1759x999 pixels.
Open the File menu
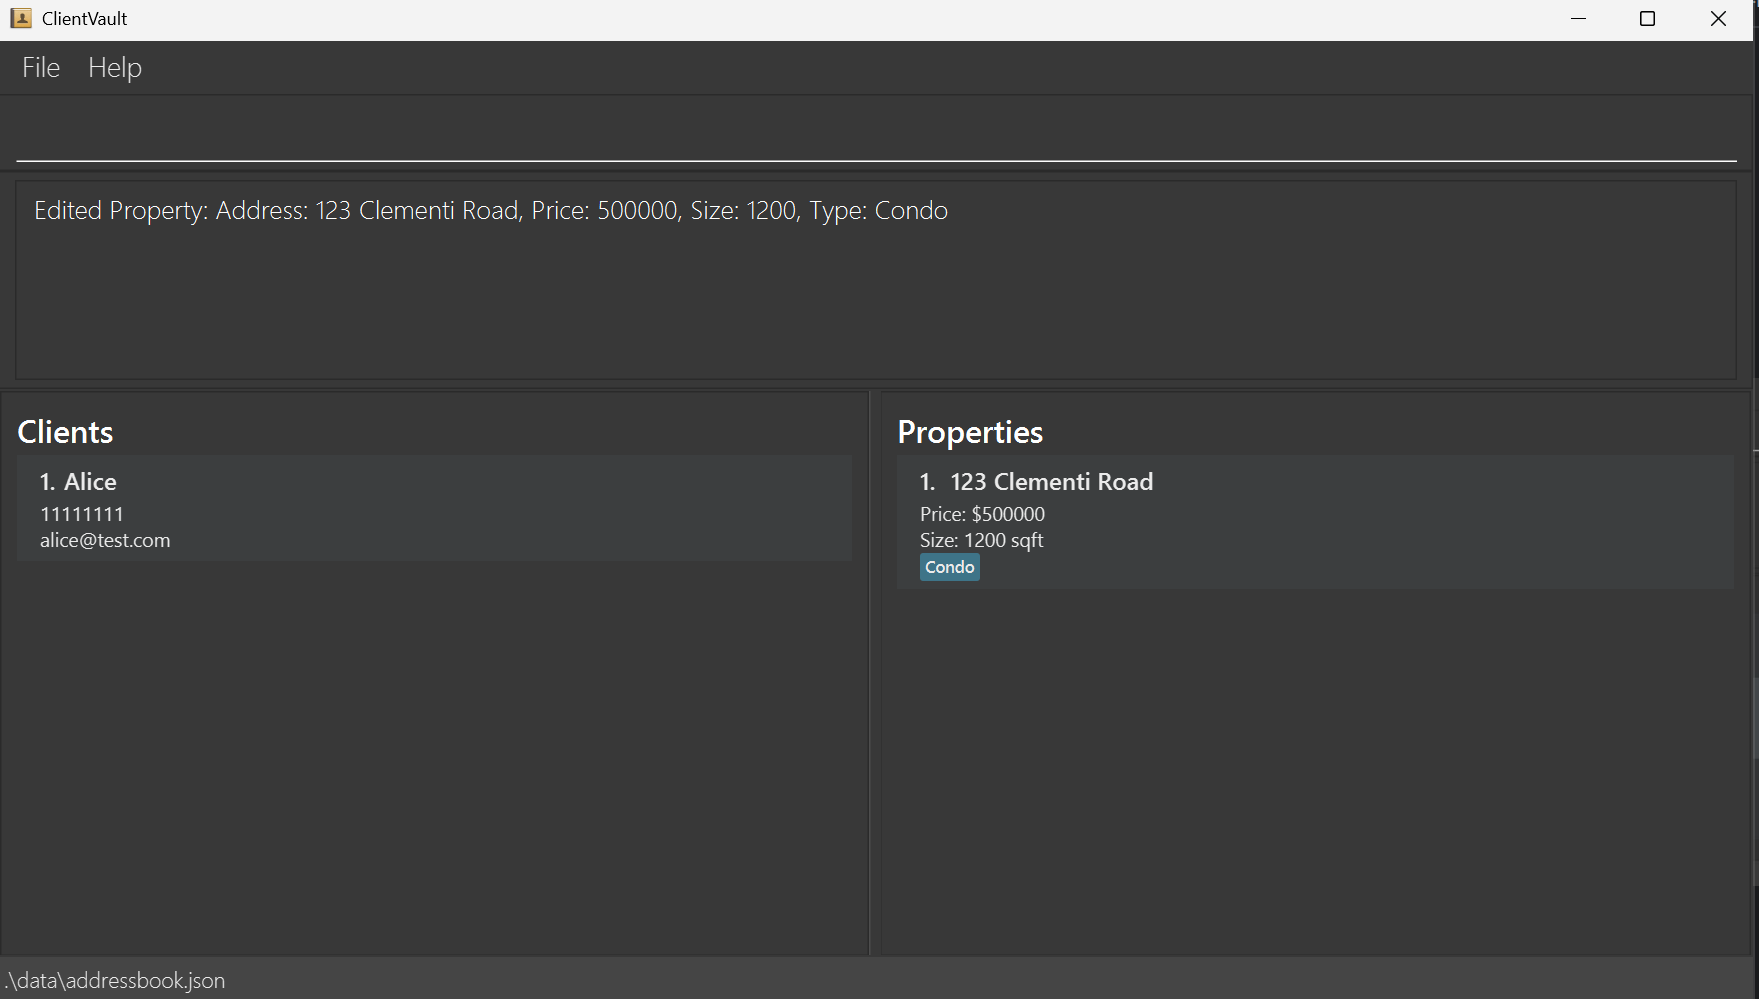point(41,68)
